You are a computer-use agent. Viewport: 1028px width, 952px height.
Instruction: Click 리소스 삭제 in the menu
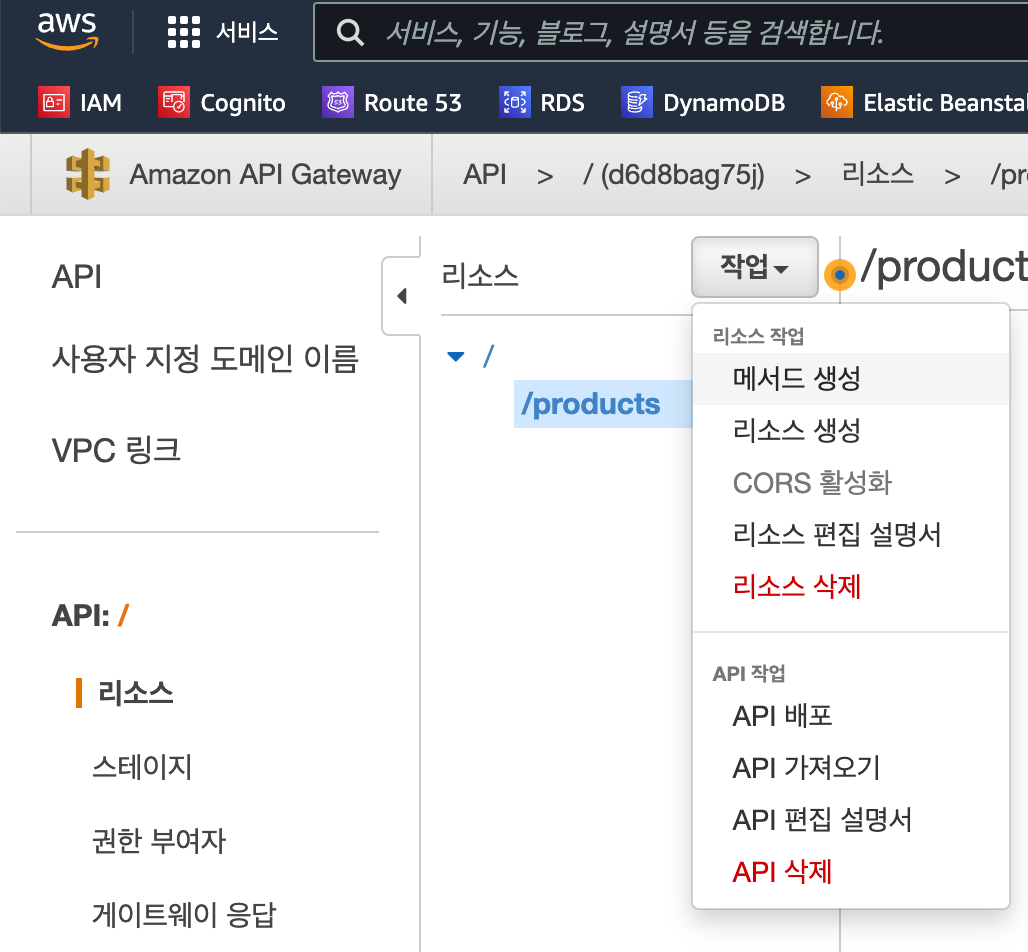click(850, 587)
